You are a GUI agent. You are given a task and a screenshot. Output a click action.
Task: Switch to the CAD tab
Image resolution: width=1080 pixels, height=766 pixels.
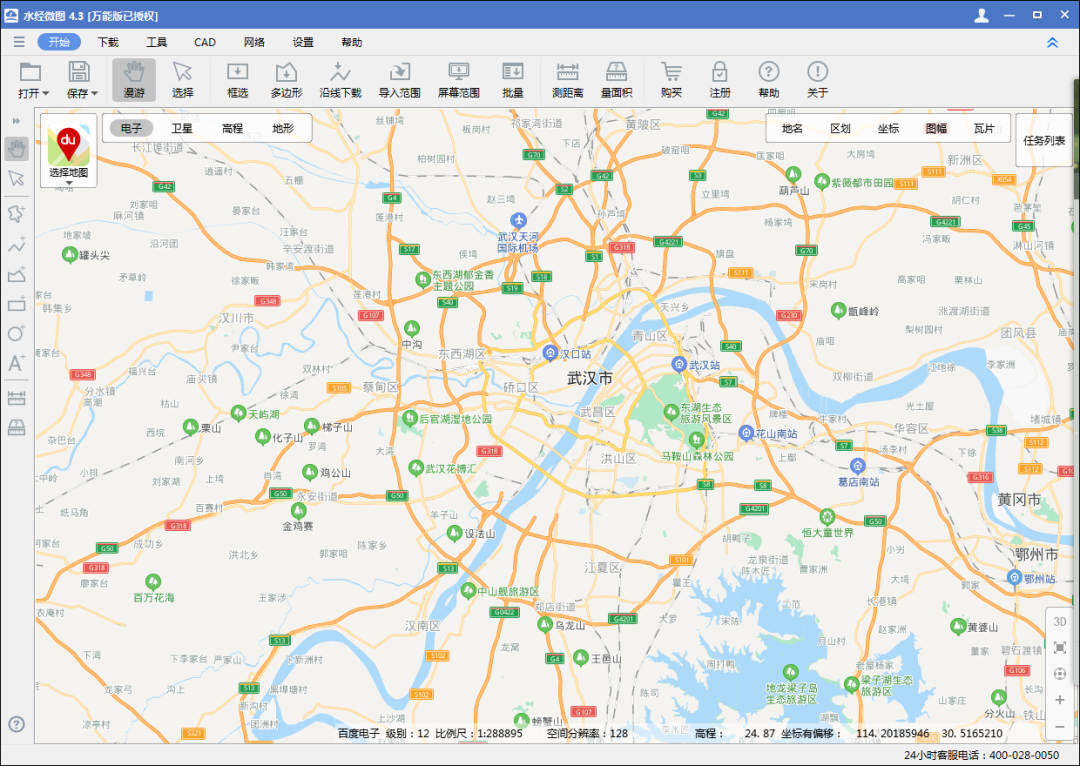click(205, 42)
